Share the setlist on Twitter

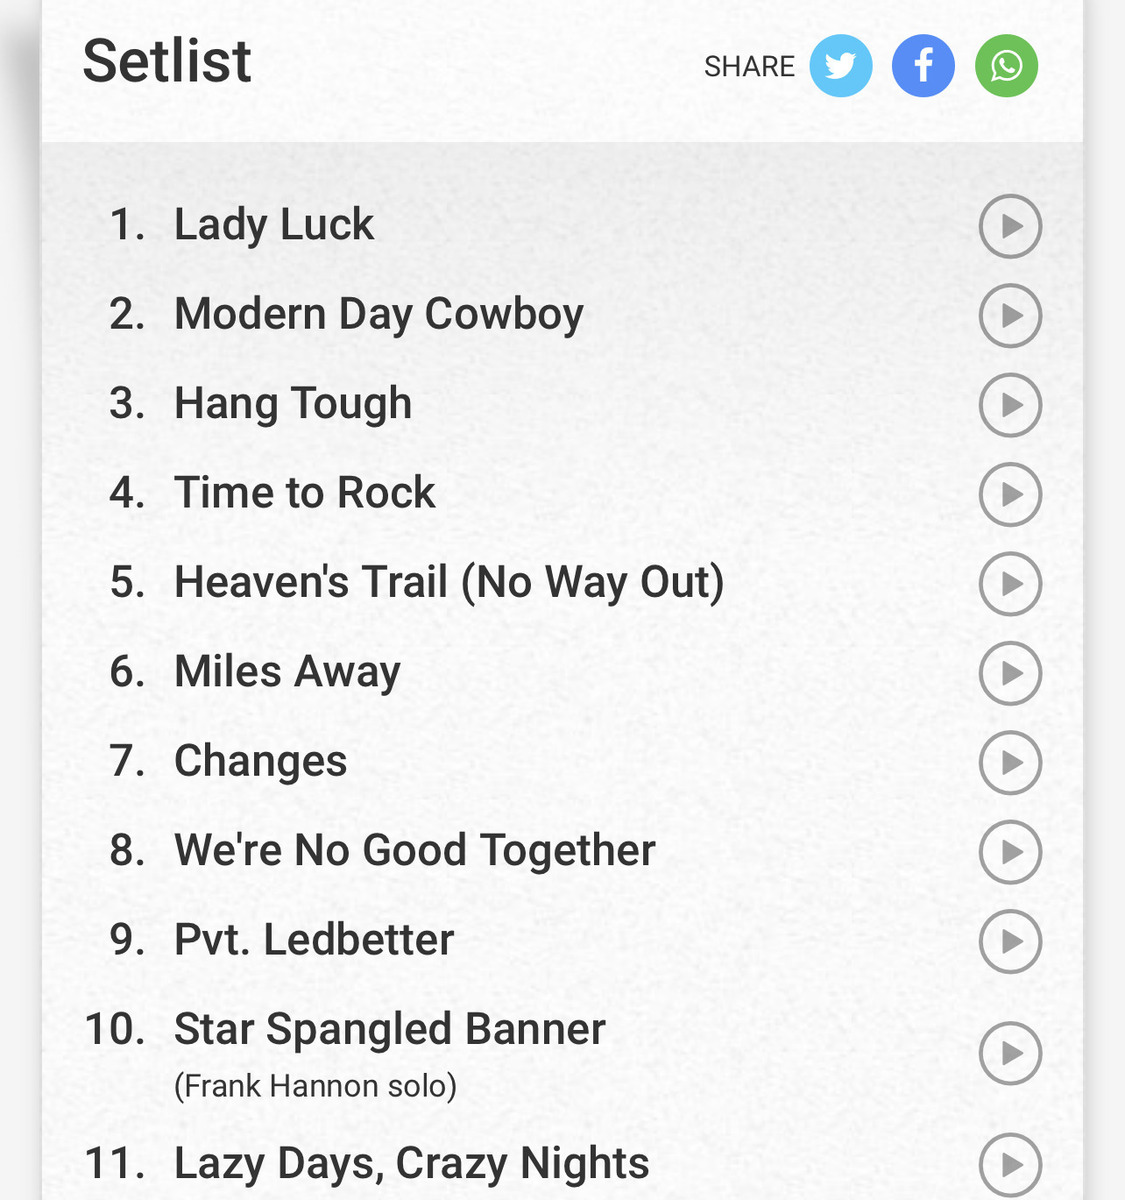coord(841,65)
